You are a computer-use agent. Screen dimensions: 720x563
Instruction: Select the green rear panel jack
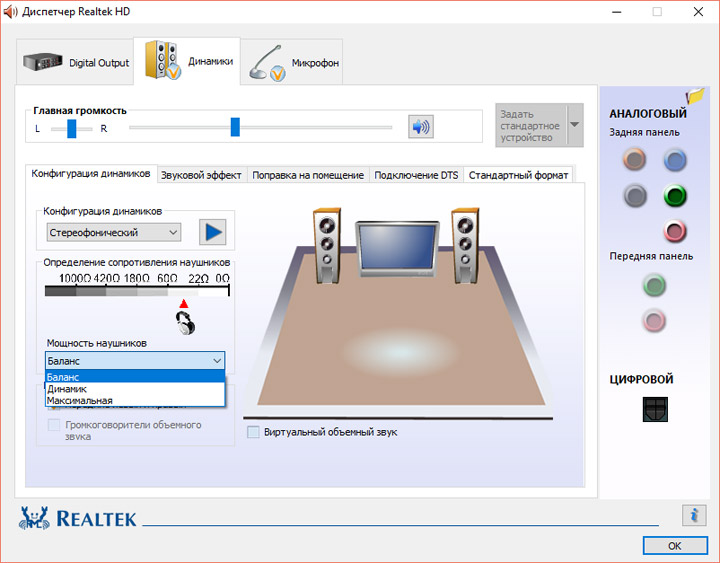(675, 196)
